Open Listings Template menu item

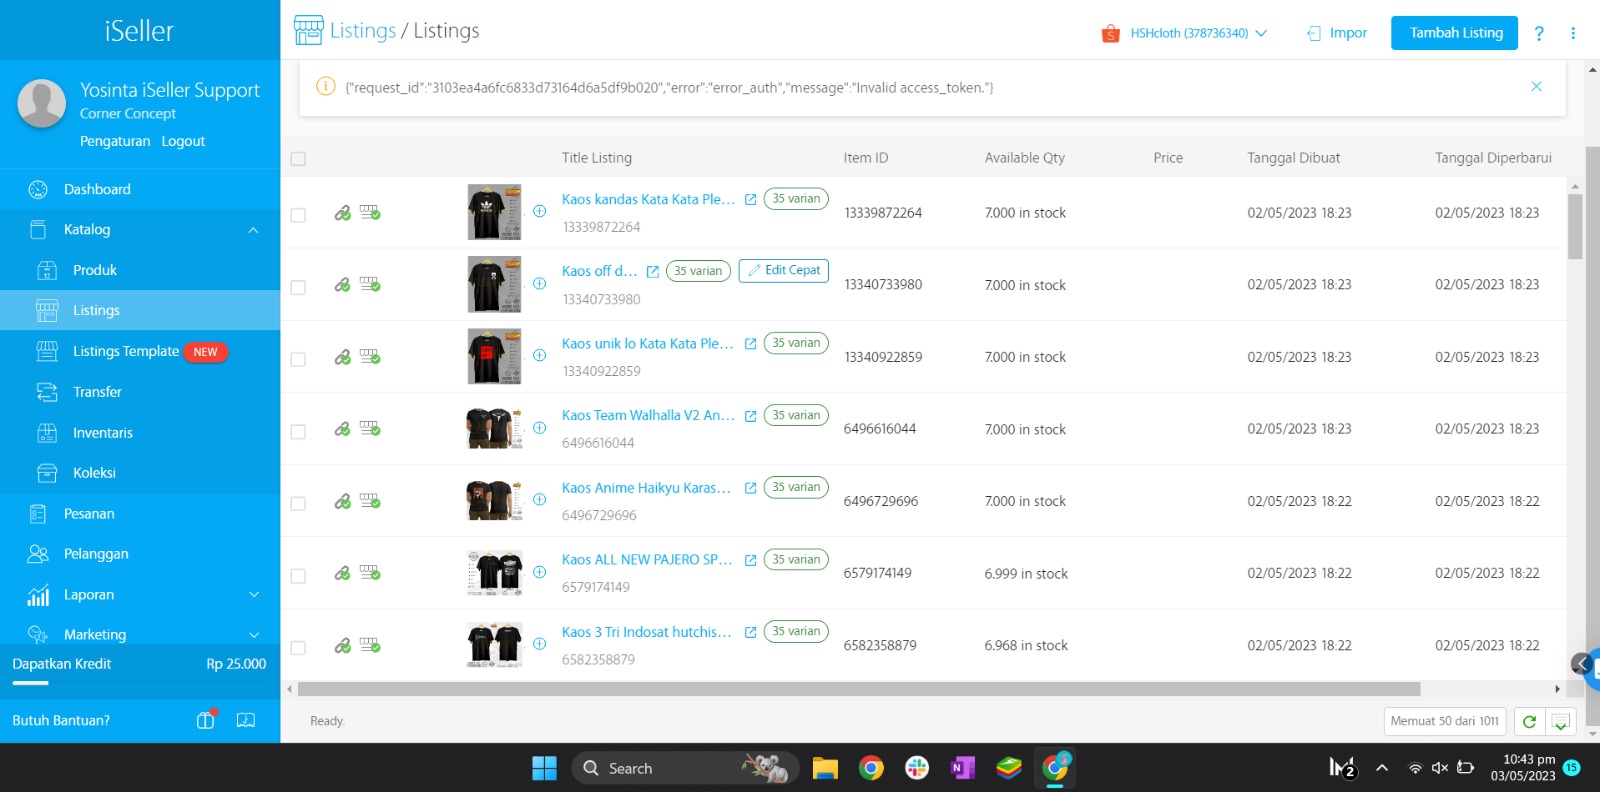pos(125,351)
